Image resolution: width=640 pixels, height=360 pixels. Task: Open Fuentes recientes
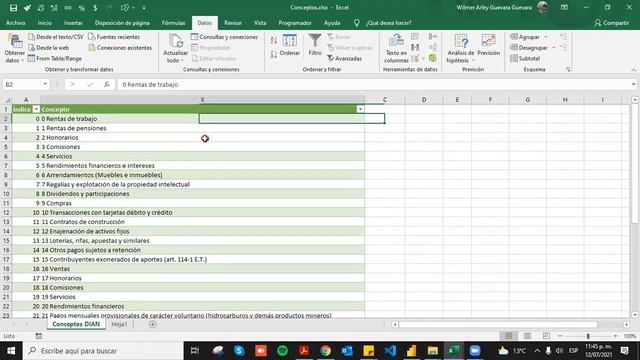[114, 37]
